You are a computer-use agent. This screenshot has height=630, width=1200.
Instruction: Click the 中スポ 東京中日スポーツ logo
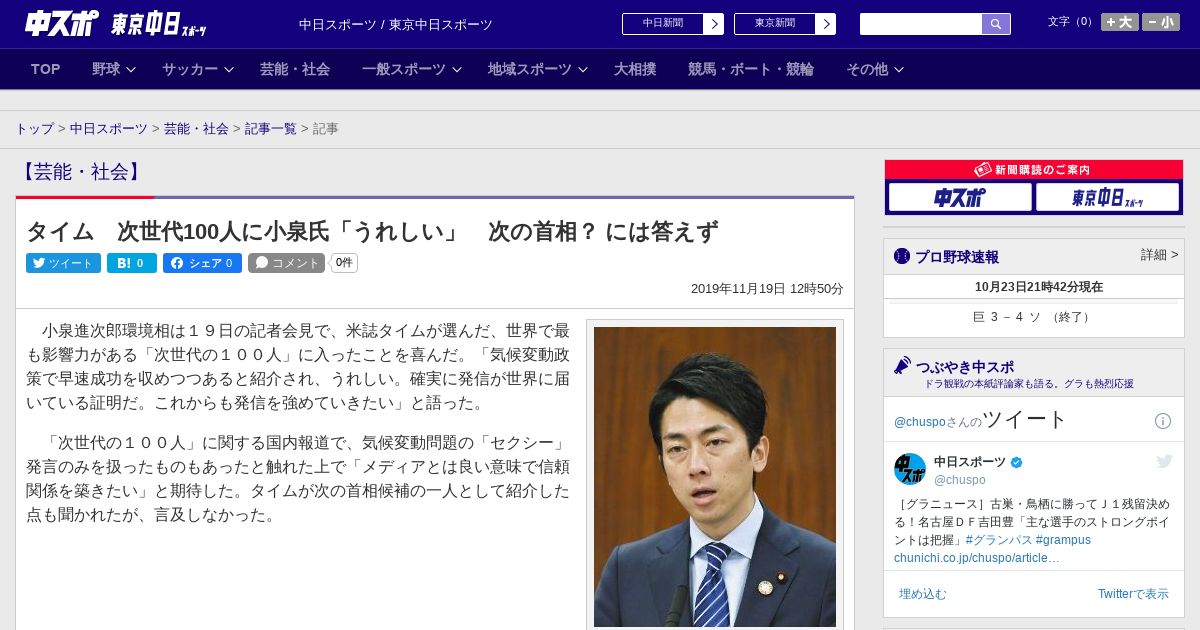click(x=116, y=24)
